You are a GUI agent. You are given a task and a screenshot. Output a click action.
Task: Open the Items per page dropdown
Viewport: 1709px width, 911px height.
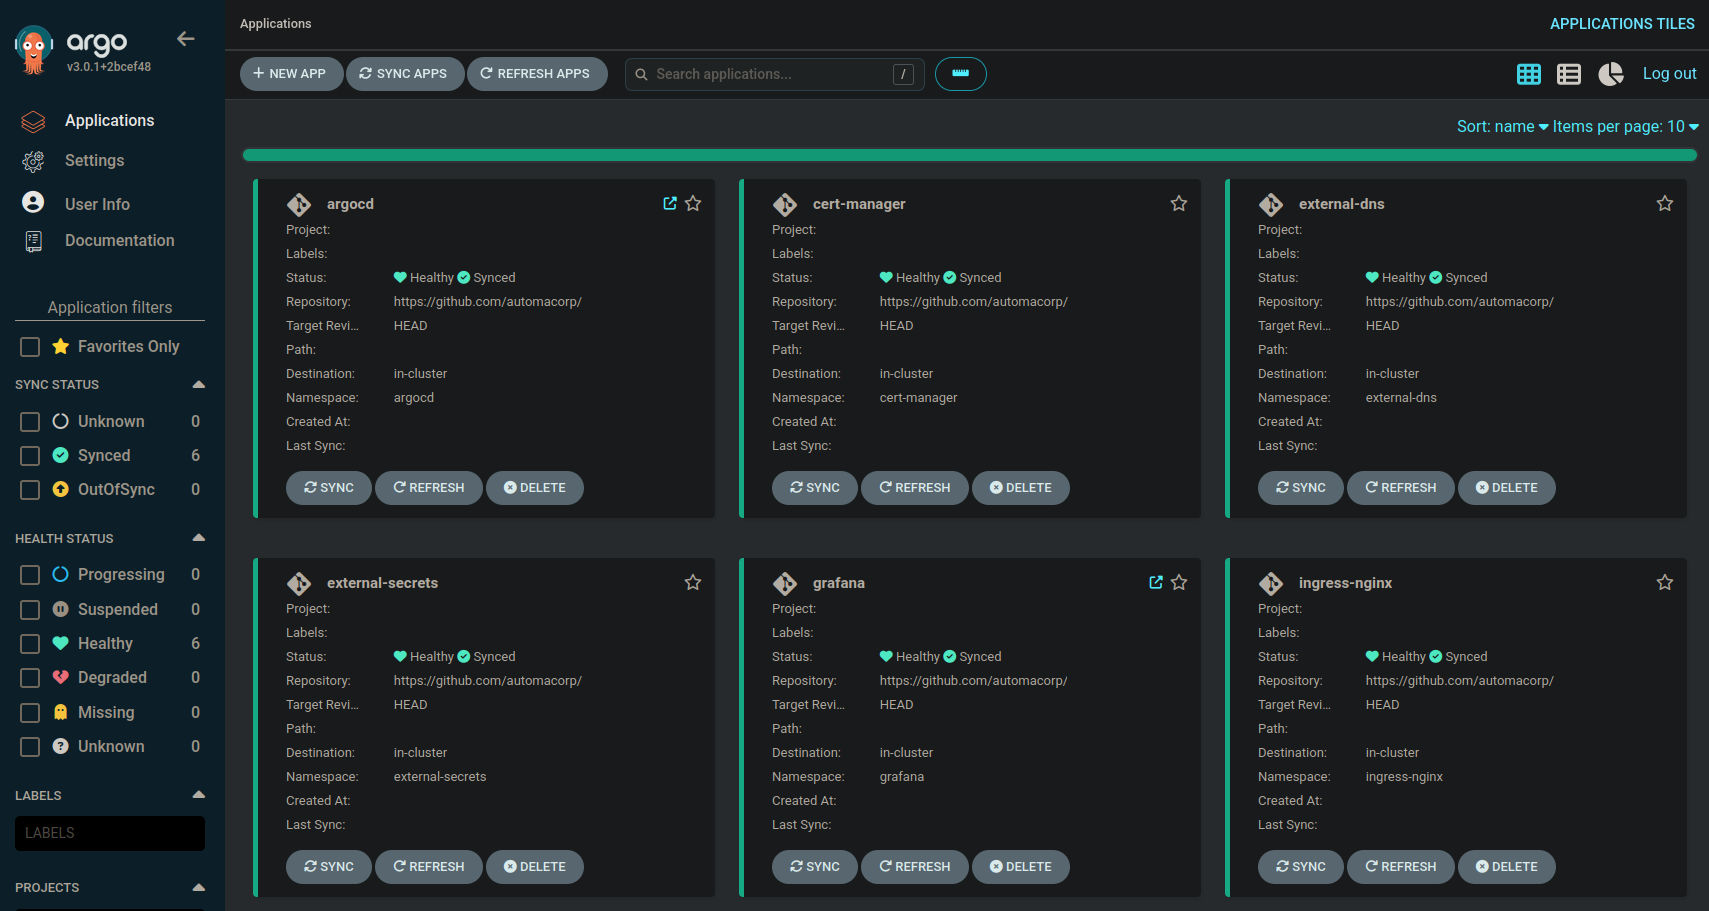[1626, 126]
